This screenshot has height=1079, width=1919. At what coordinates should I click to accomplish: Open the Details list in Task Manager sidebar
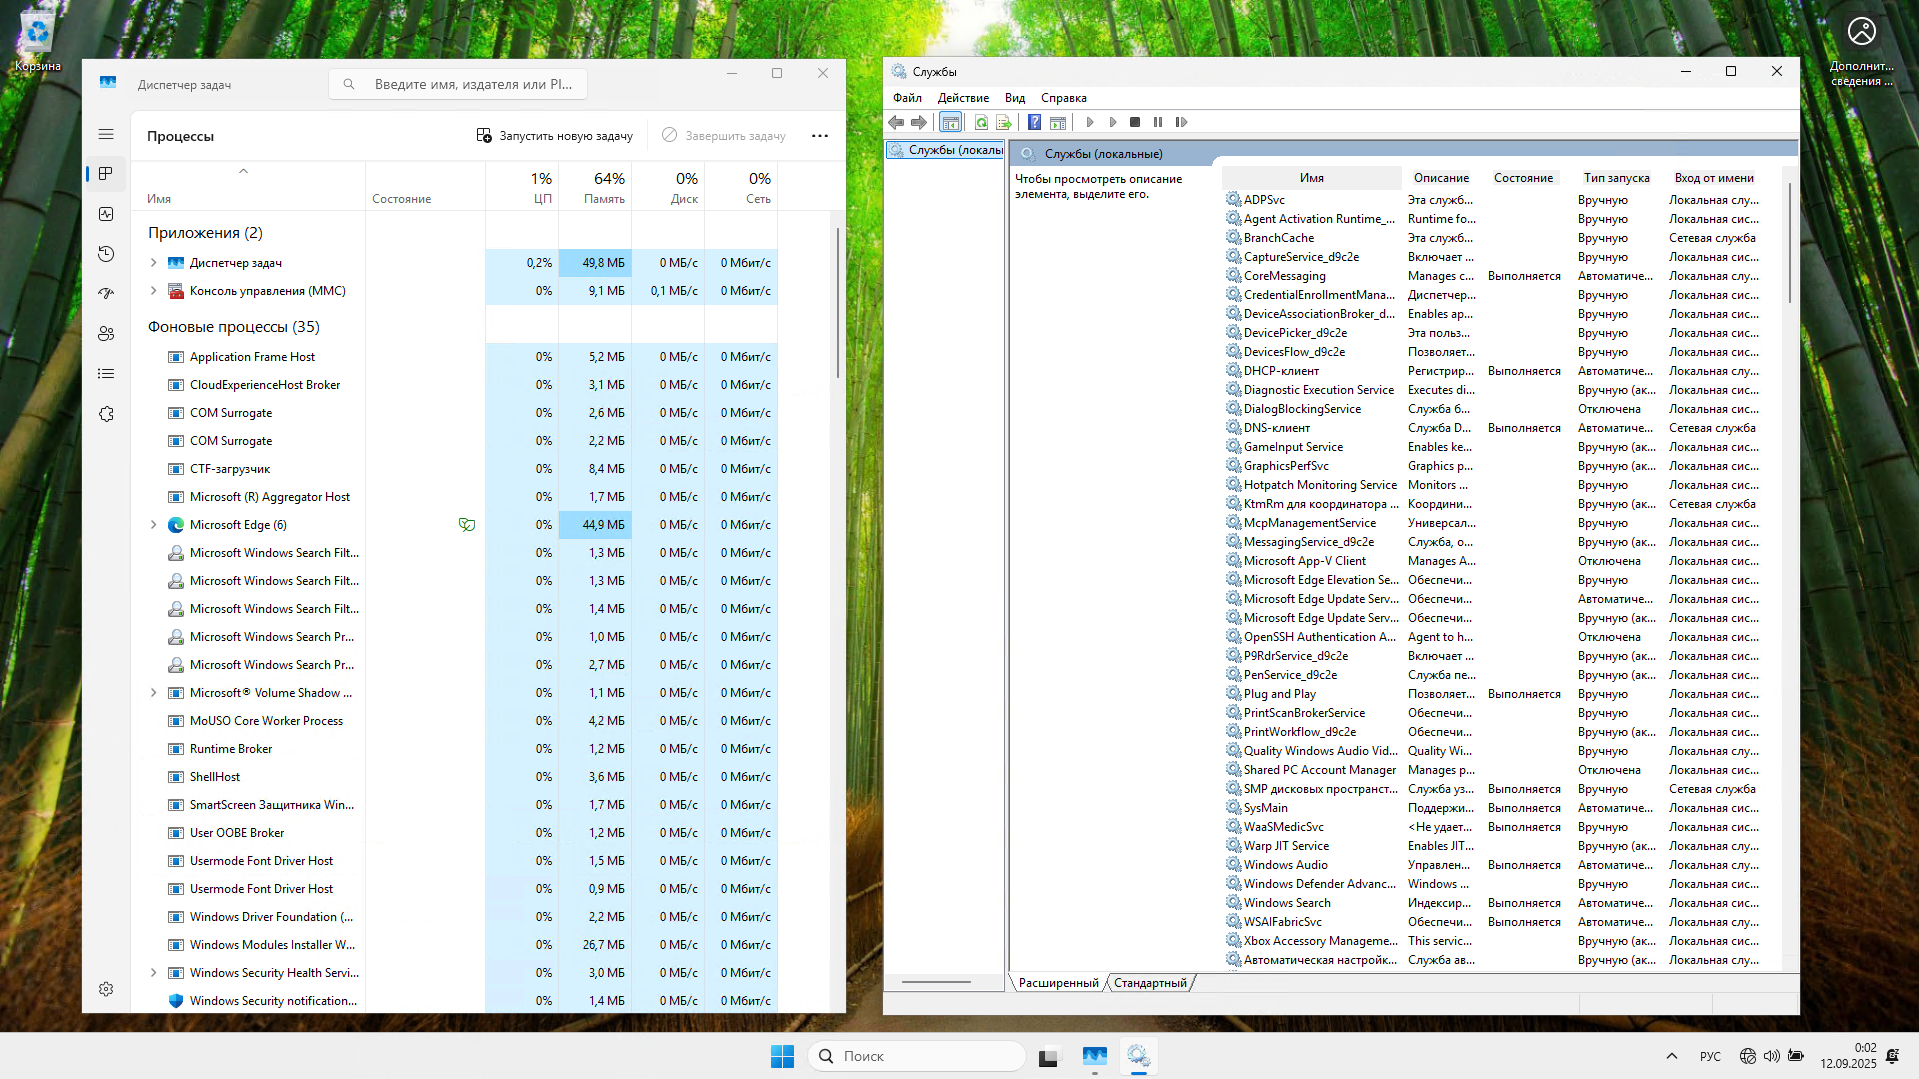click(x=106, y=374)
